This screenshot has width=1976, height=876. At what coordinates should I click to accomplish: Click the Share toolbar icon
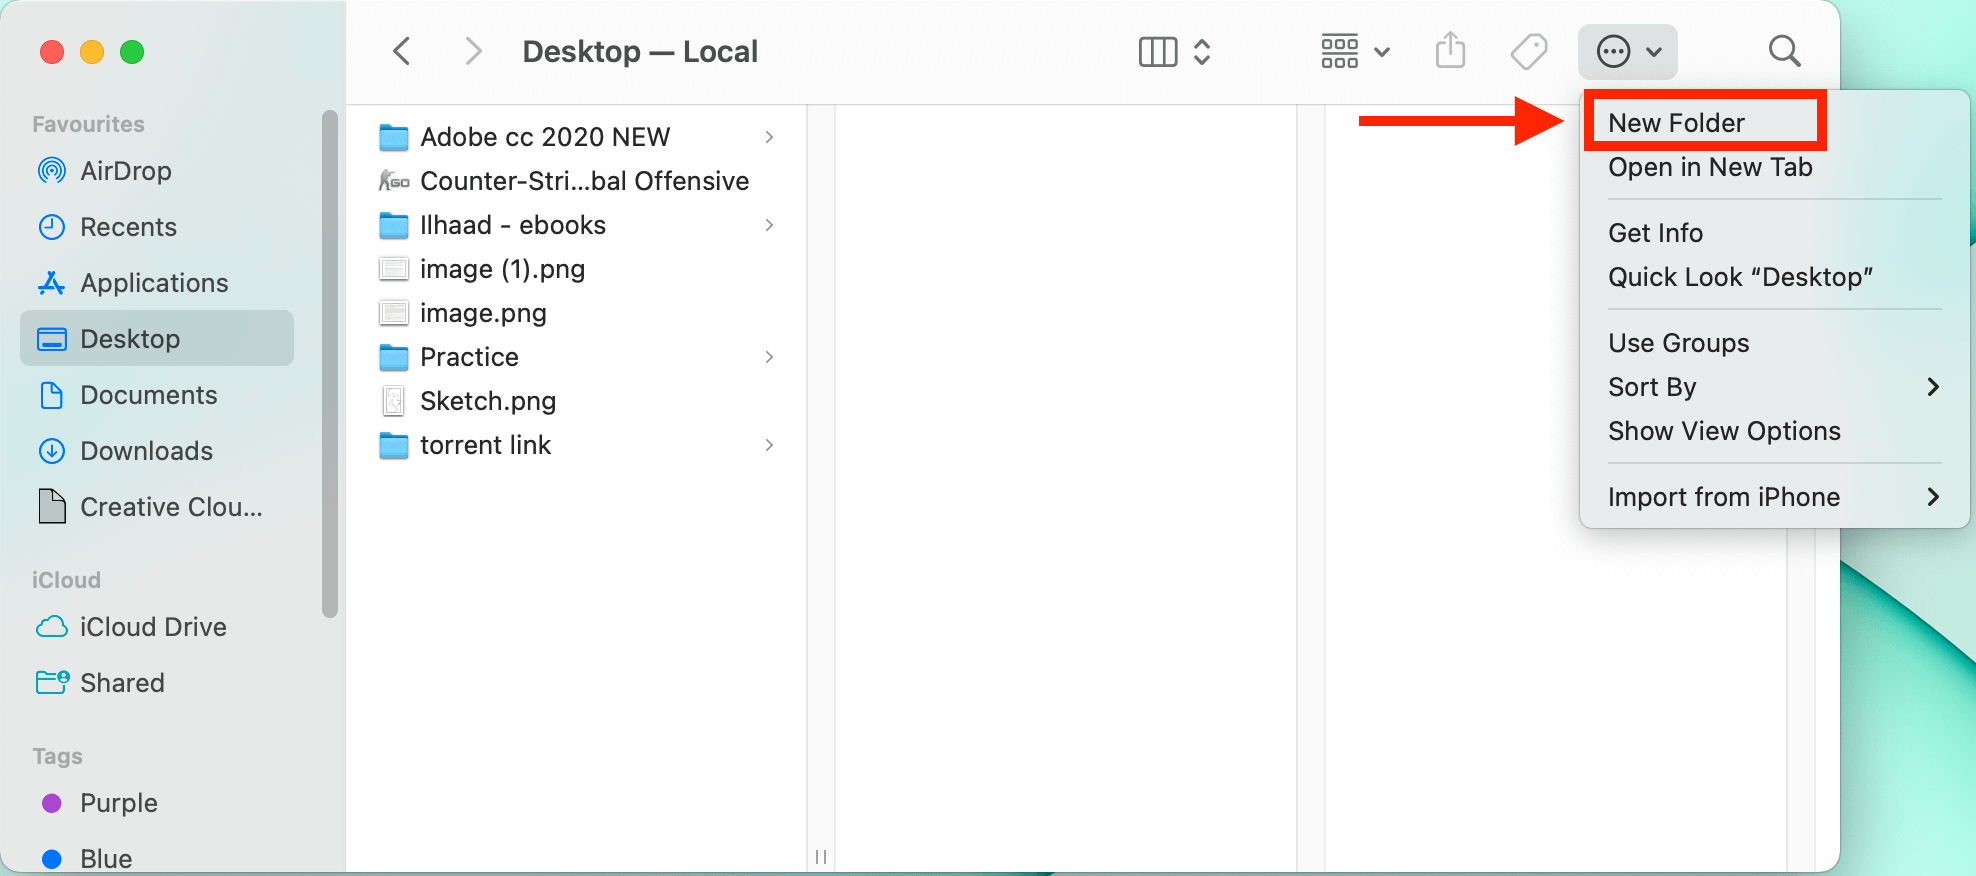click(1450, 50)
